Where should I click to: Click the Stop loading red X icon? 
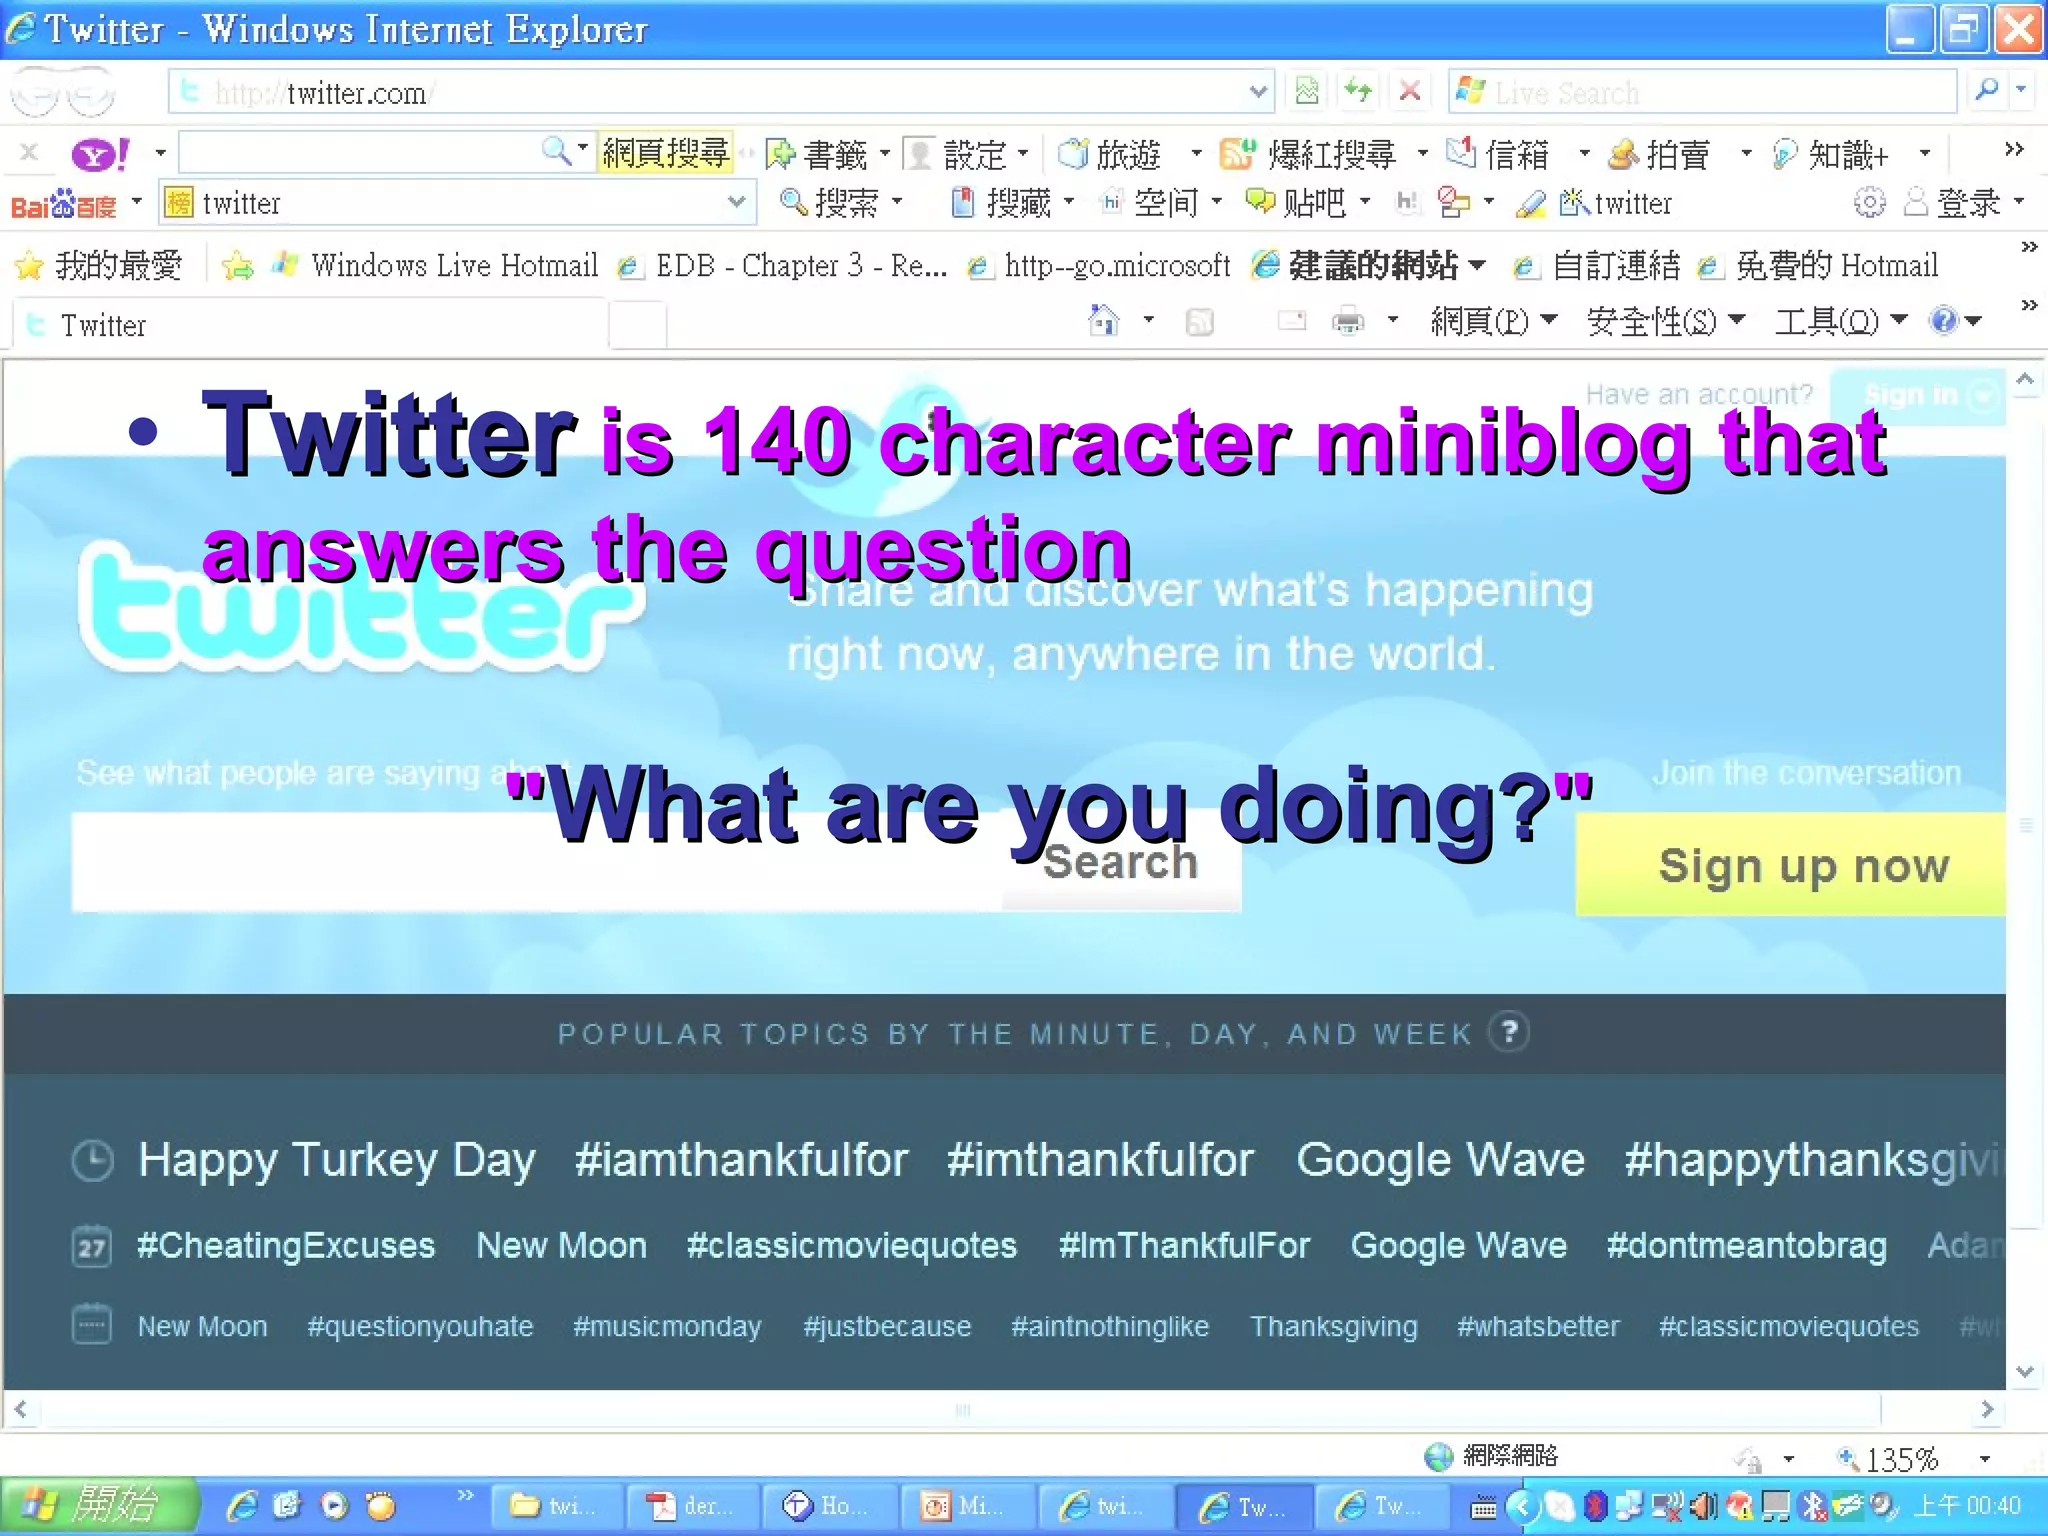pos(1410,92)
